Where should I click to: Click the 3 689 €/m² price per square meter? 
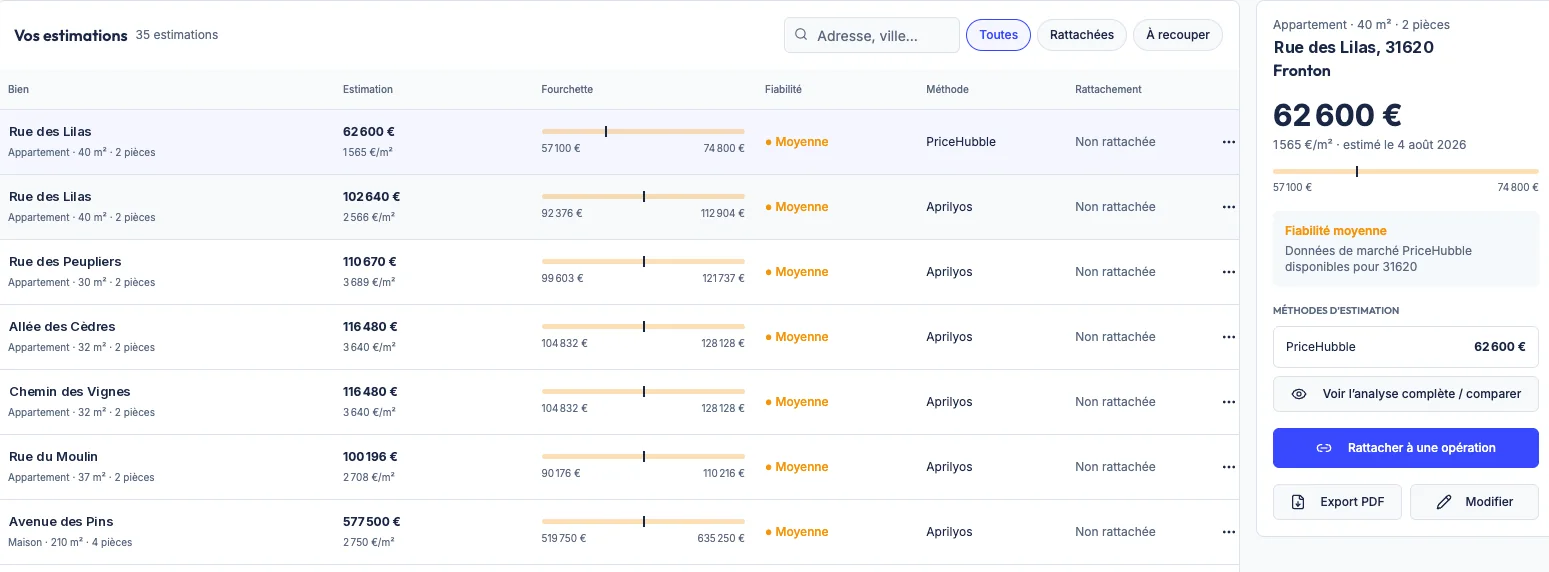point(369,283)
